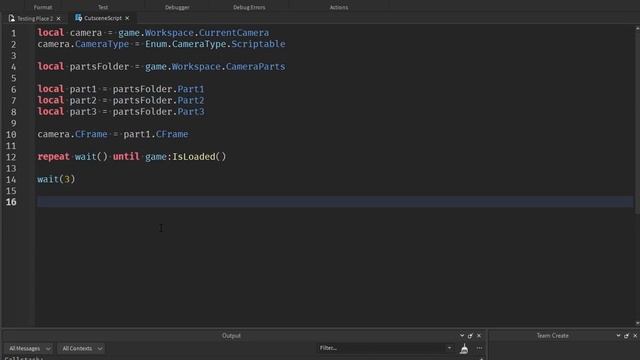Close the Testing Place 2 tab
This screenshot has height=360, width=640.
59,18
